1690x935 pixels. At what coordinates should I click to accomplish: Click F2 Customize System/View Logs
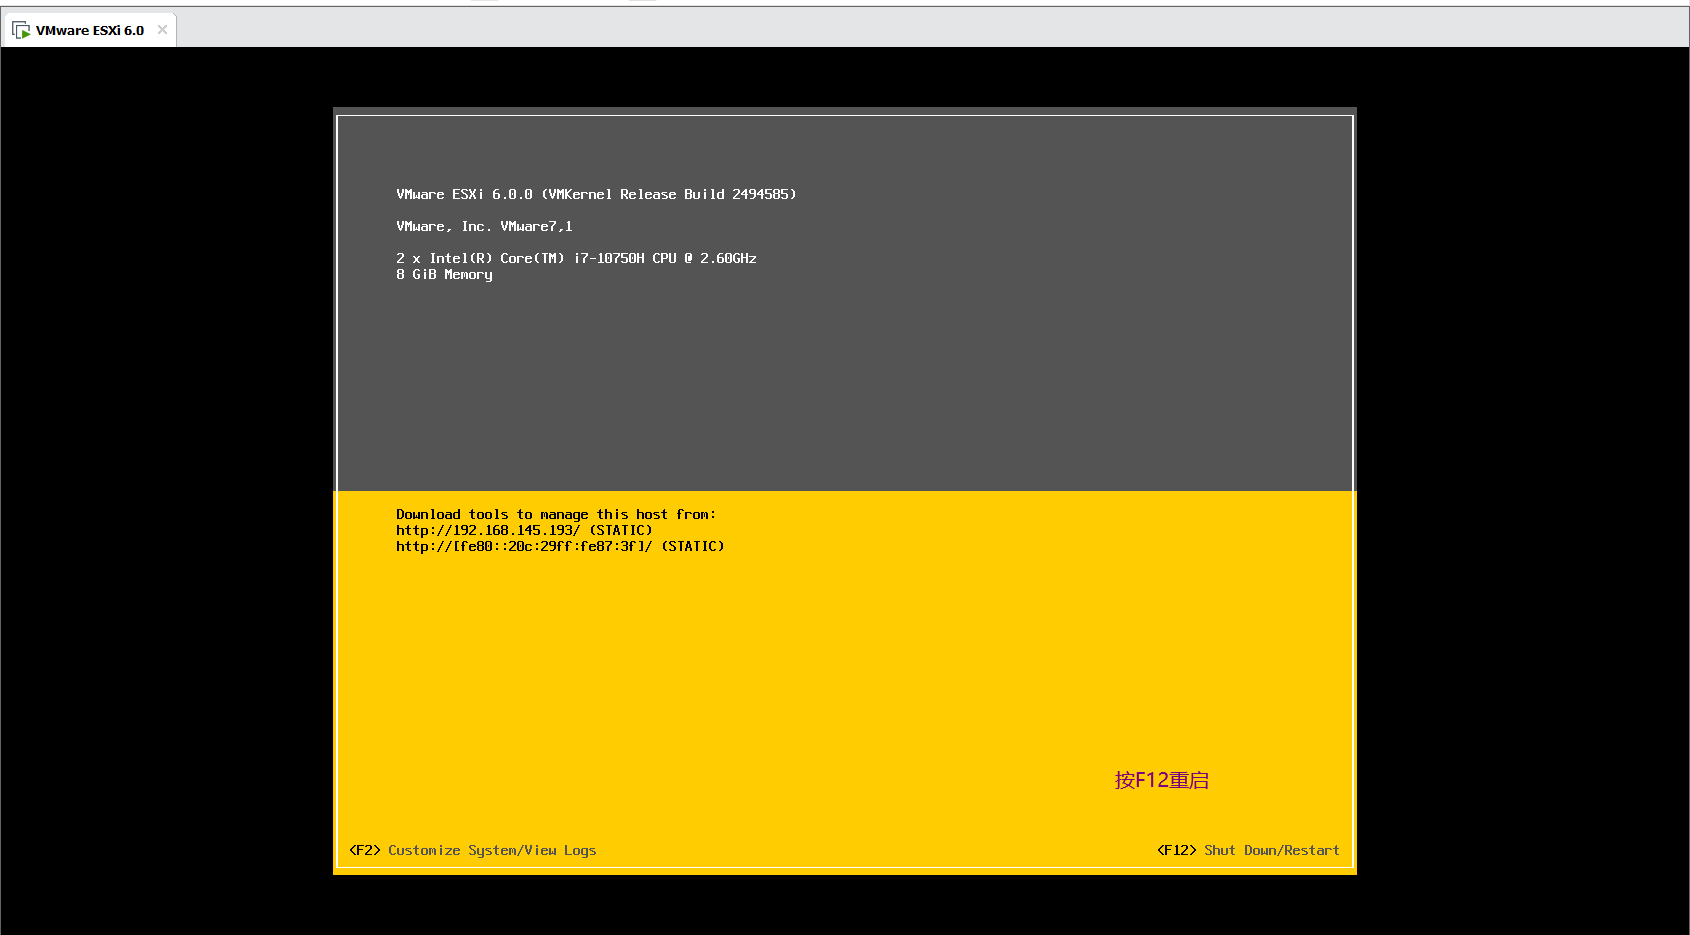coord(472,850)
